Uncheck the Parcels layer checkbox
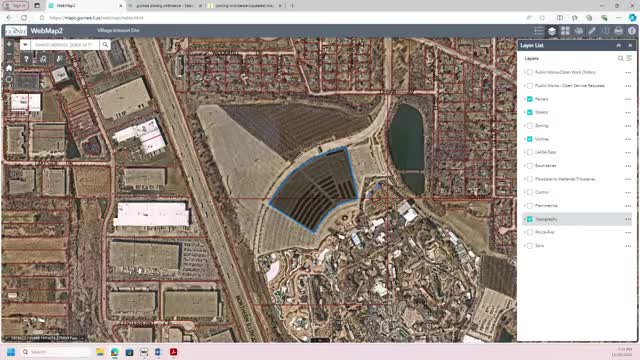This screenshot has width=640, height=360. [530, 99]
